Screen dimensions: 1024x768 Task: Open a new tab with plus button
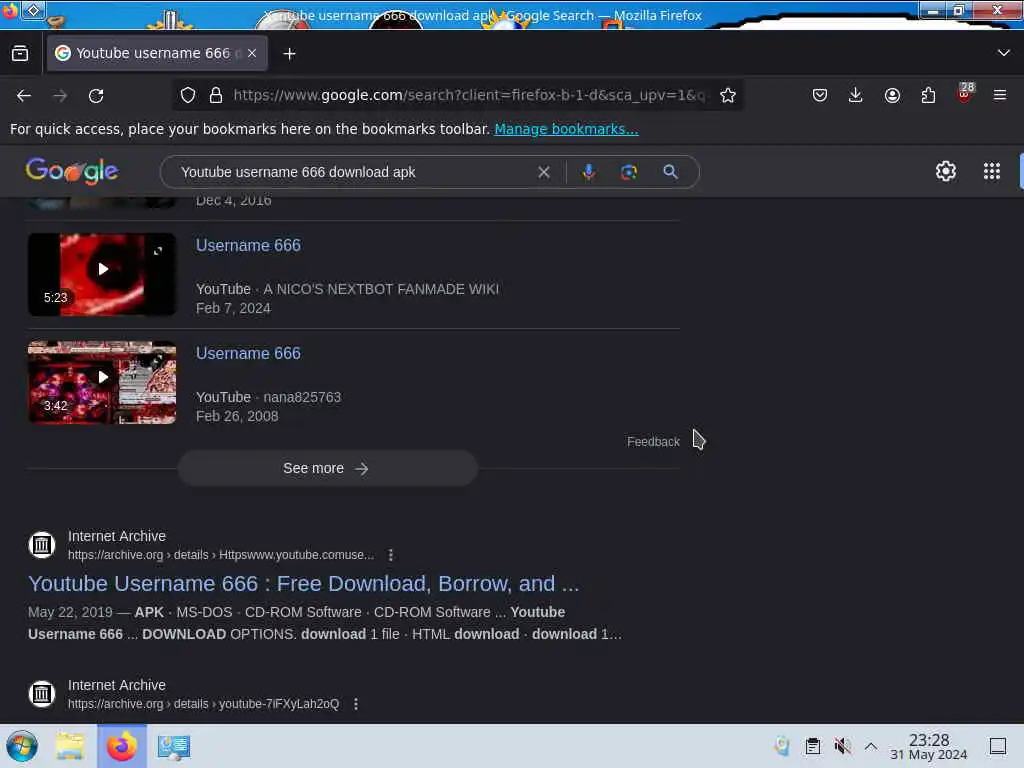pos(289,54)
